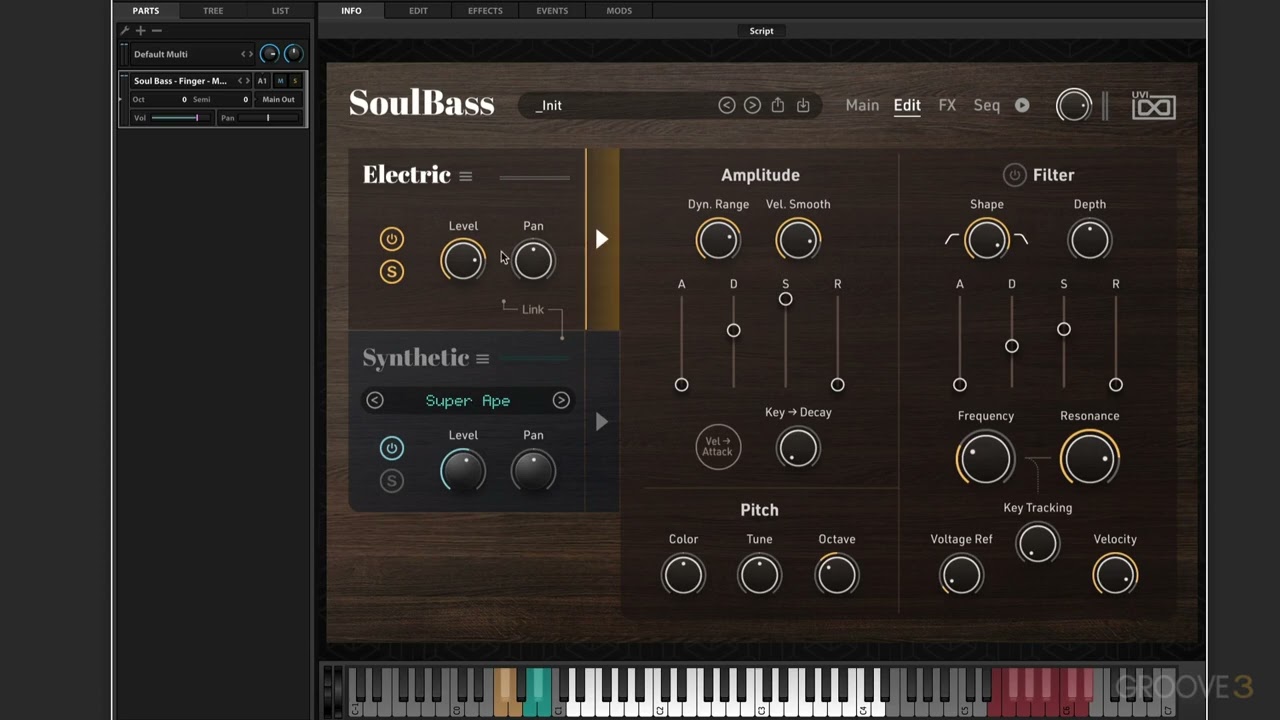Open the A1 MIDI channel selector
This screenshot has height=720, width=1280.
[262, 81]
